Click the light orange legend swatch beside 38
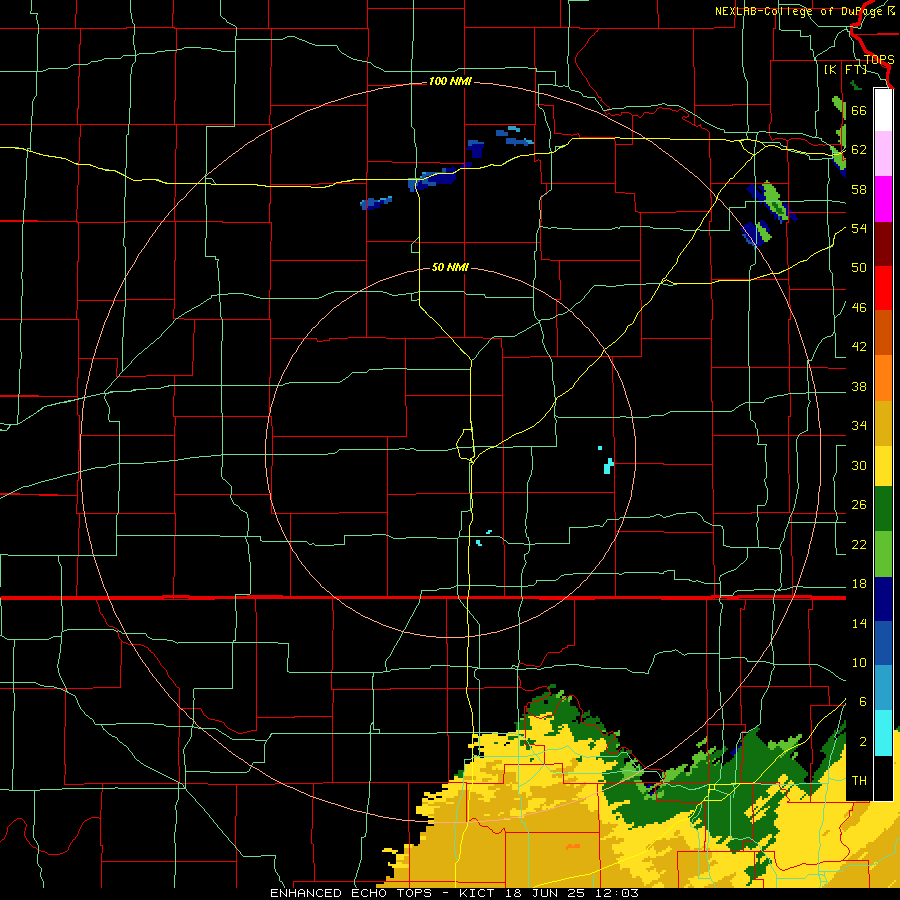 [x=883, y=377]
